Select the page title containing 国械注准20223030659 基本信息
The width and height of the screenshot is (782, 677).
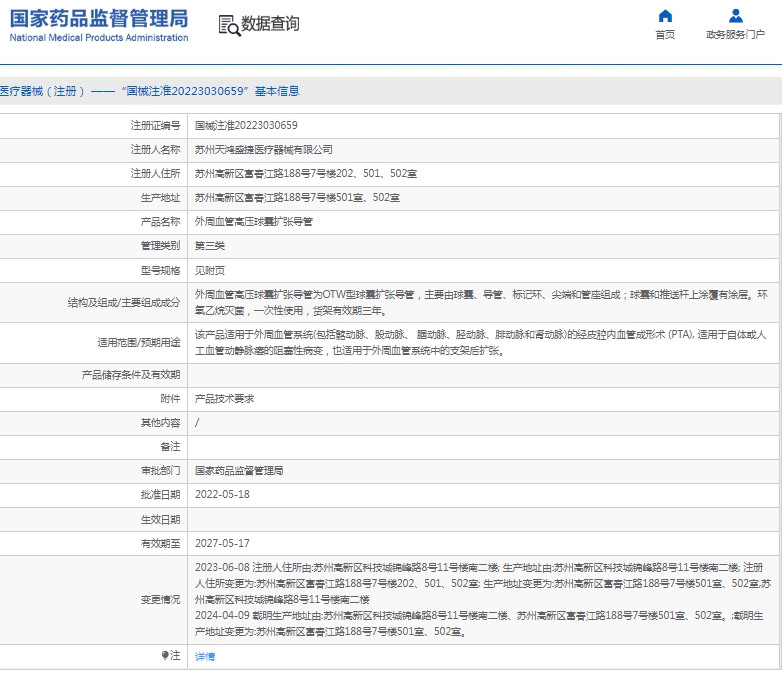pyautogui.click(x=150, y=91)
